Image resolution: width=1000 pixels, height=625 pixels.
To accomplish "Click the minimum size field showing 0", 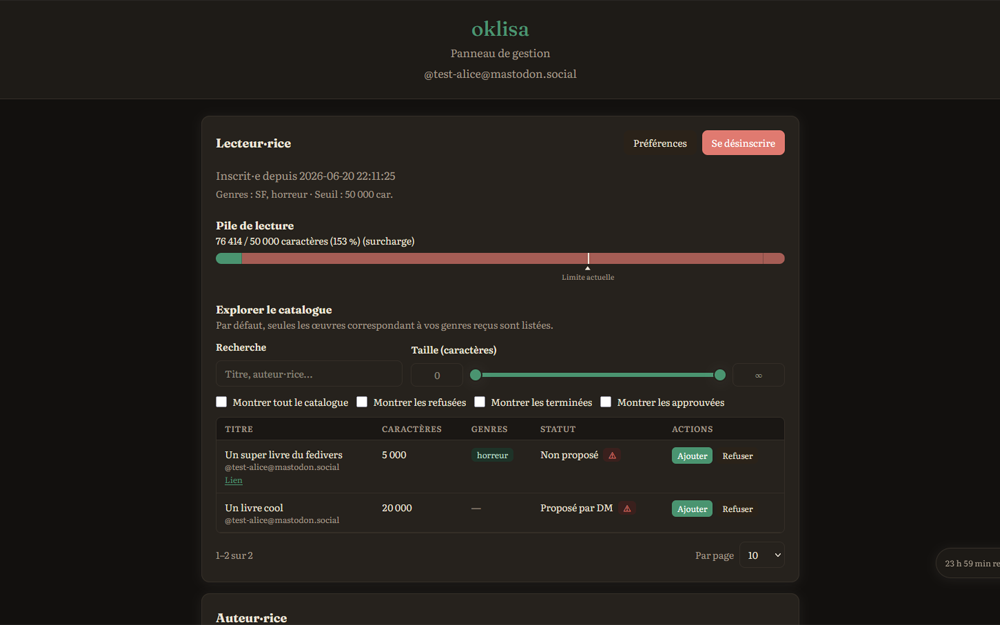I will pos(437,375).
